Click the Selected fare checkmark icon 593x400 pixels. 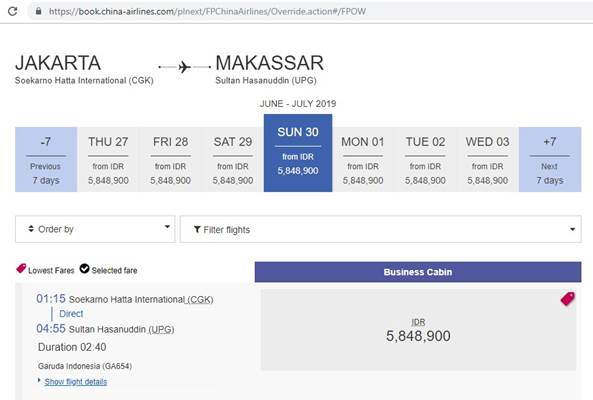point(84,268)
